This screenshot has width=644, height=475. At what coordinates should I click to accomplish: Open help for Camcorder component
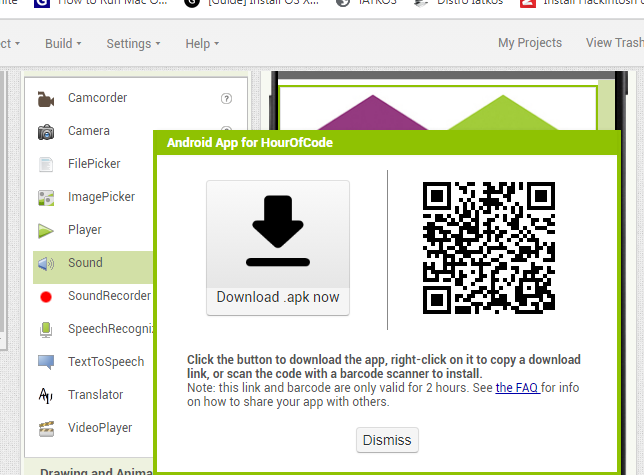pyautogui.click(x=226, y=99)
